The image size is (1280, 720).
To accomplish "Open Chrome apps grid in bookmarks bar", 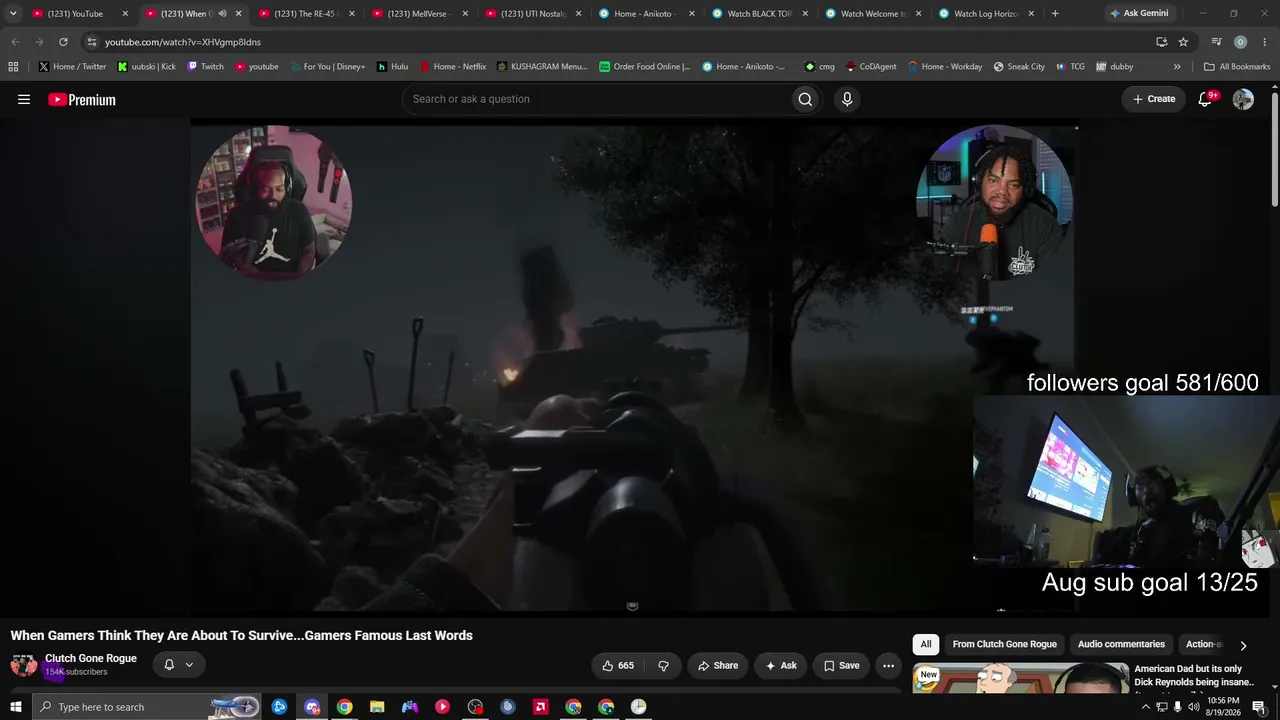I will click(x=13, y=67).
